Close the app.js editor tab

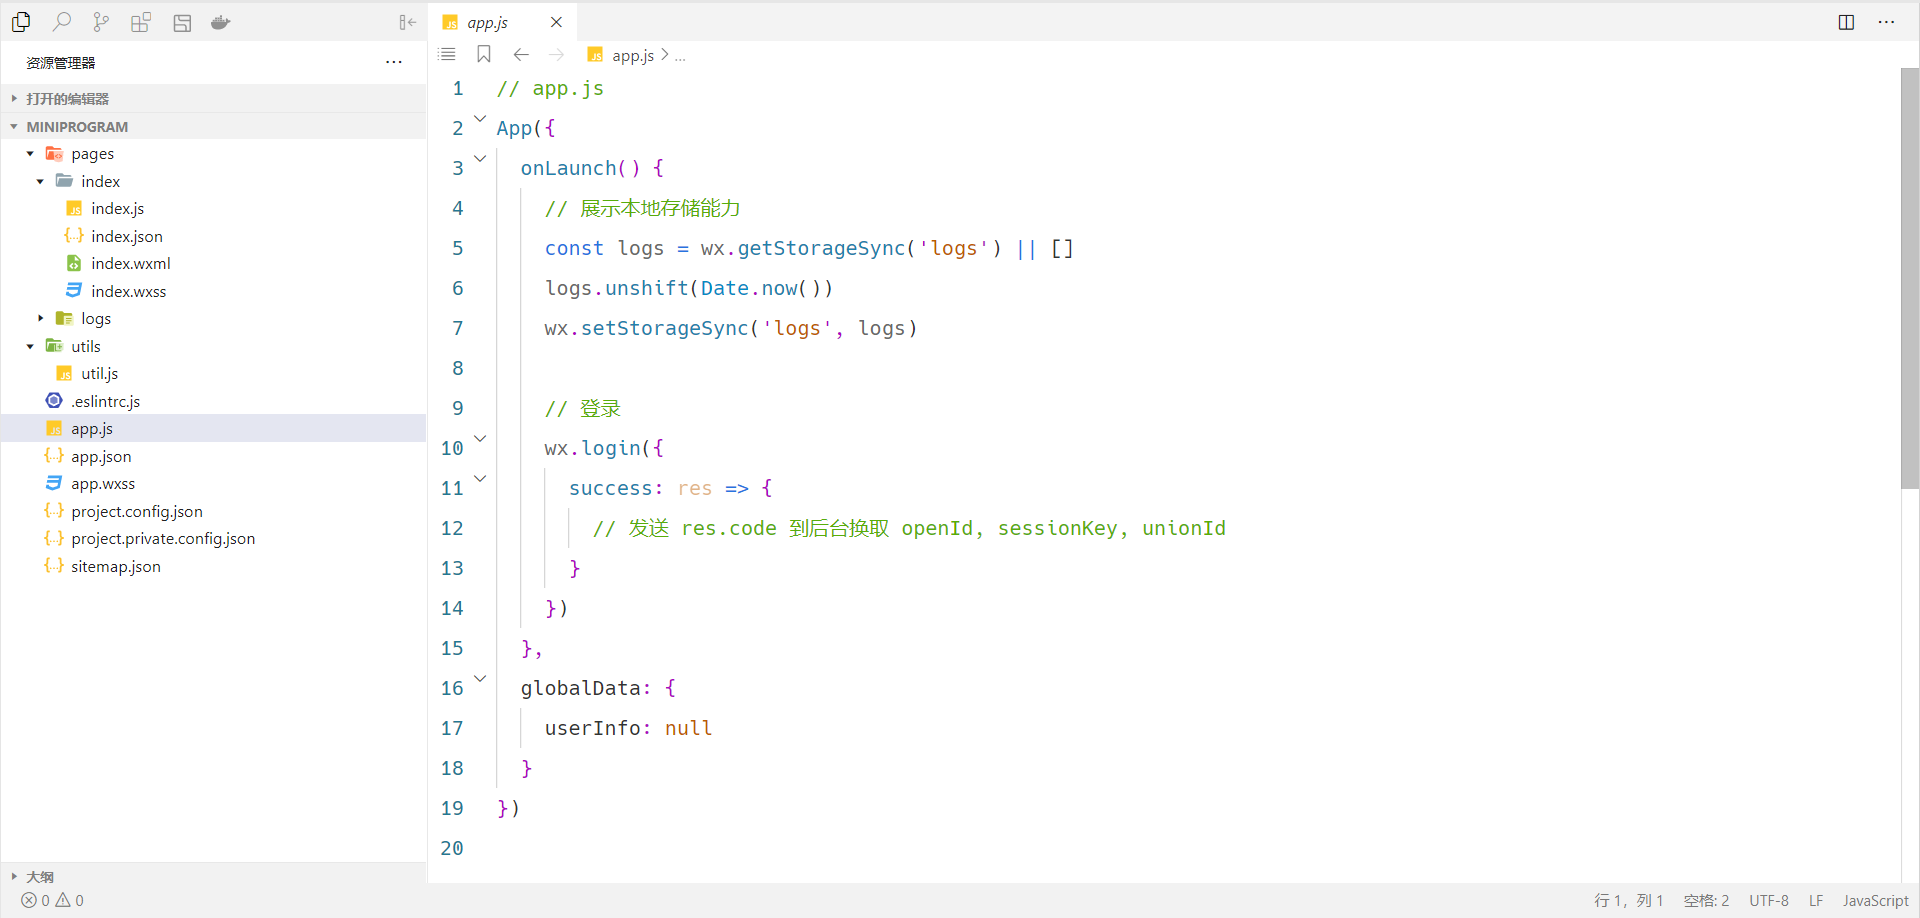click(556, 22)
